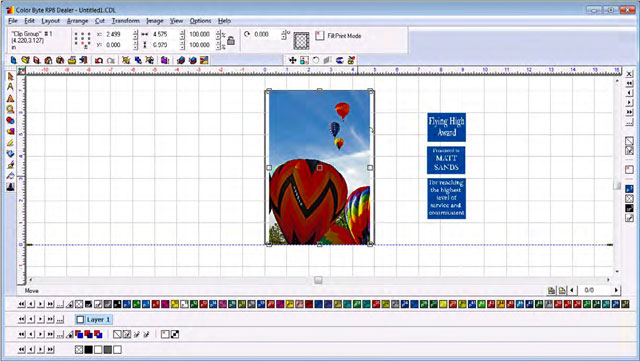640x361 pixels.
Task: Click the print icon in toolbar
Action: (72, 60)
